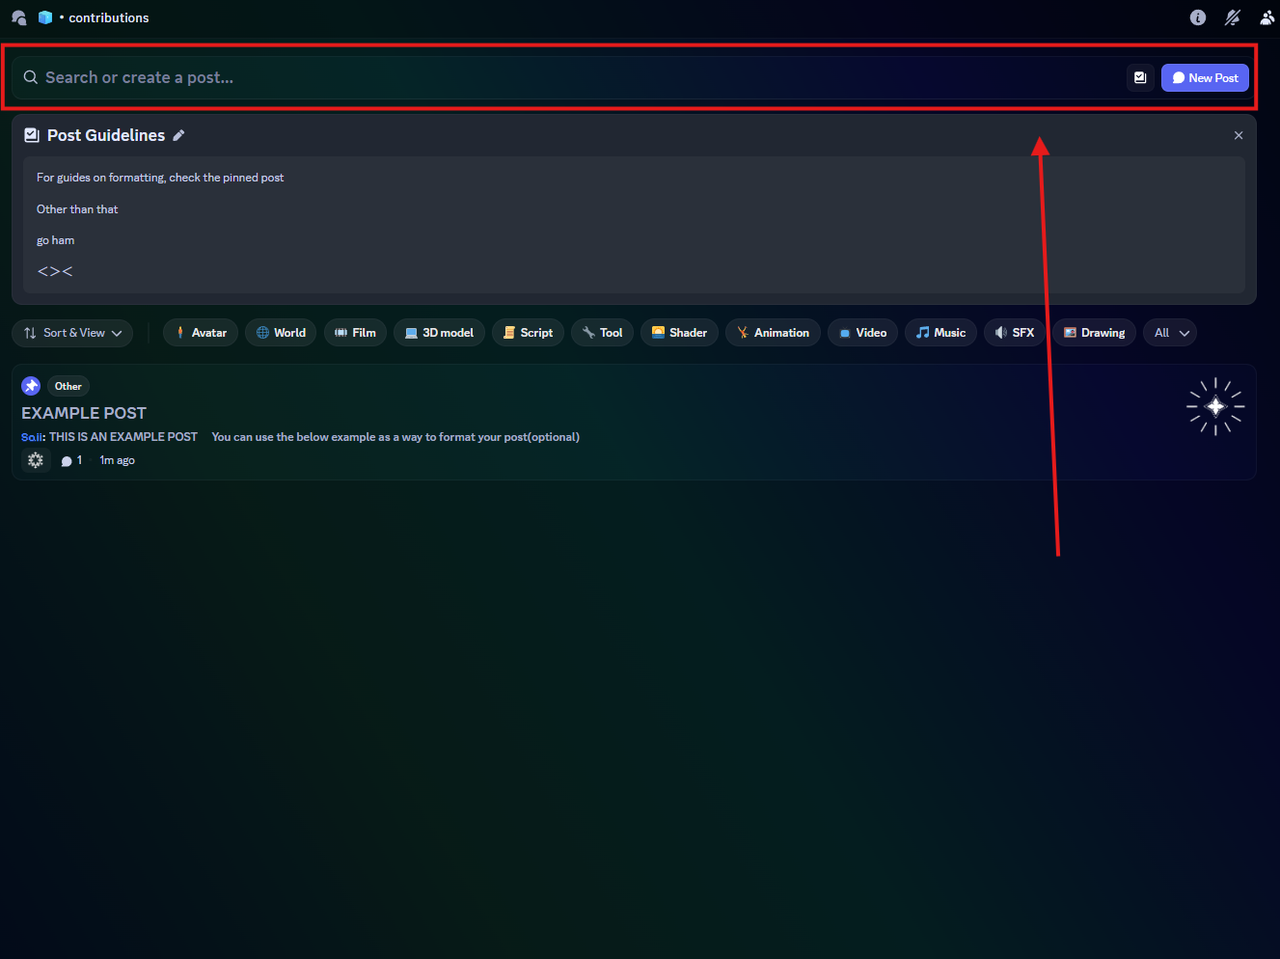1280x959 pixels.
Task: Filter posts by the World tag
Action: [x=281, y=333]
